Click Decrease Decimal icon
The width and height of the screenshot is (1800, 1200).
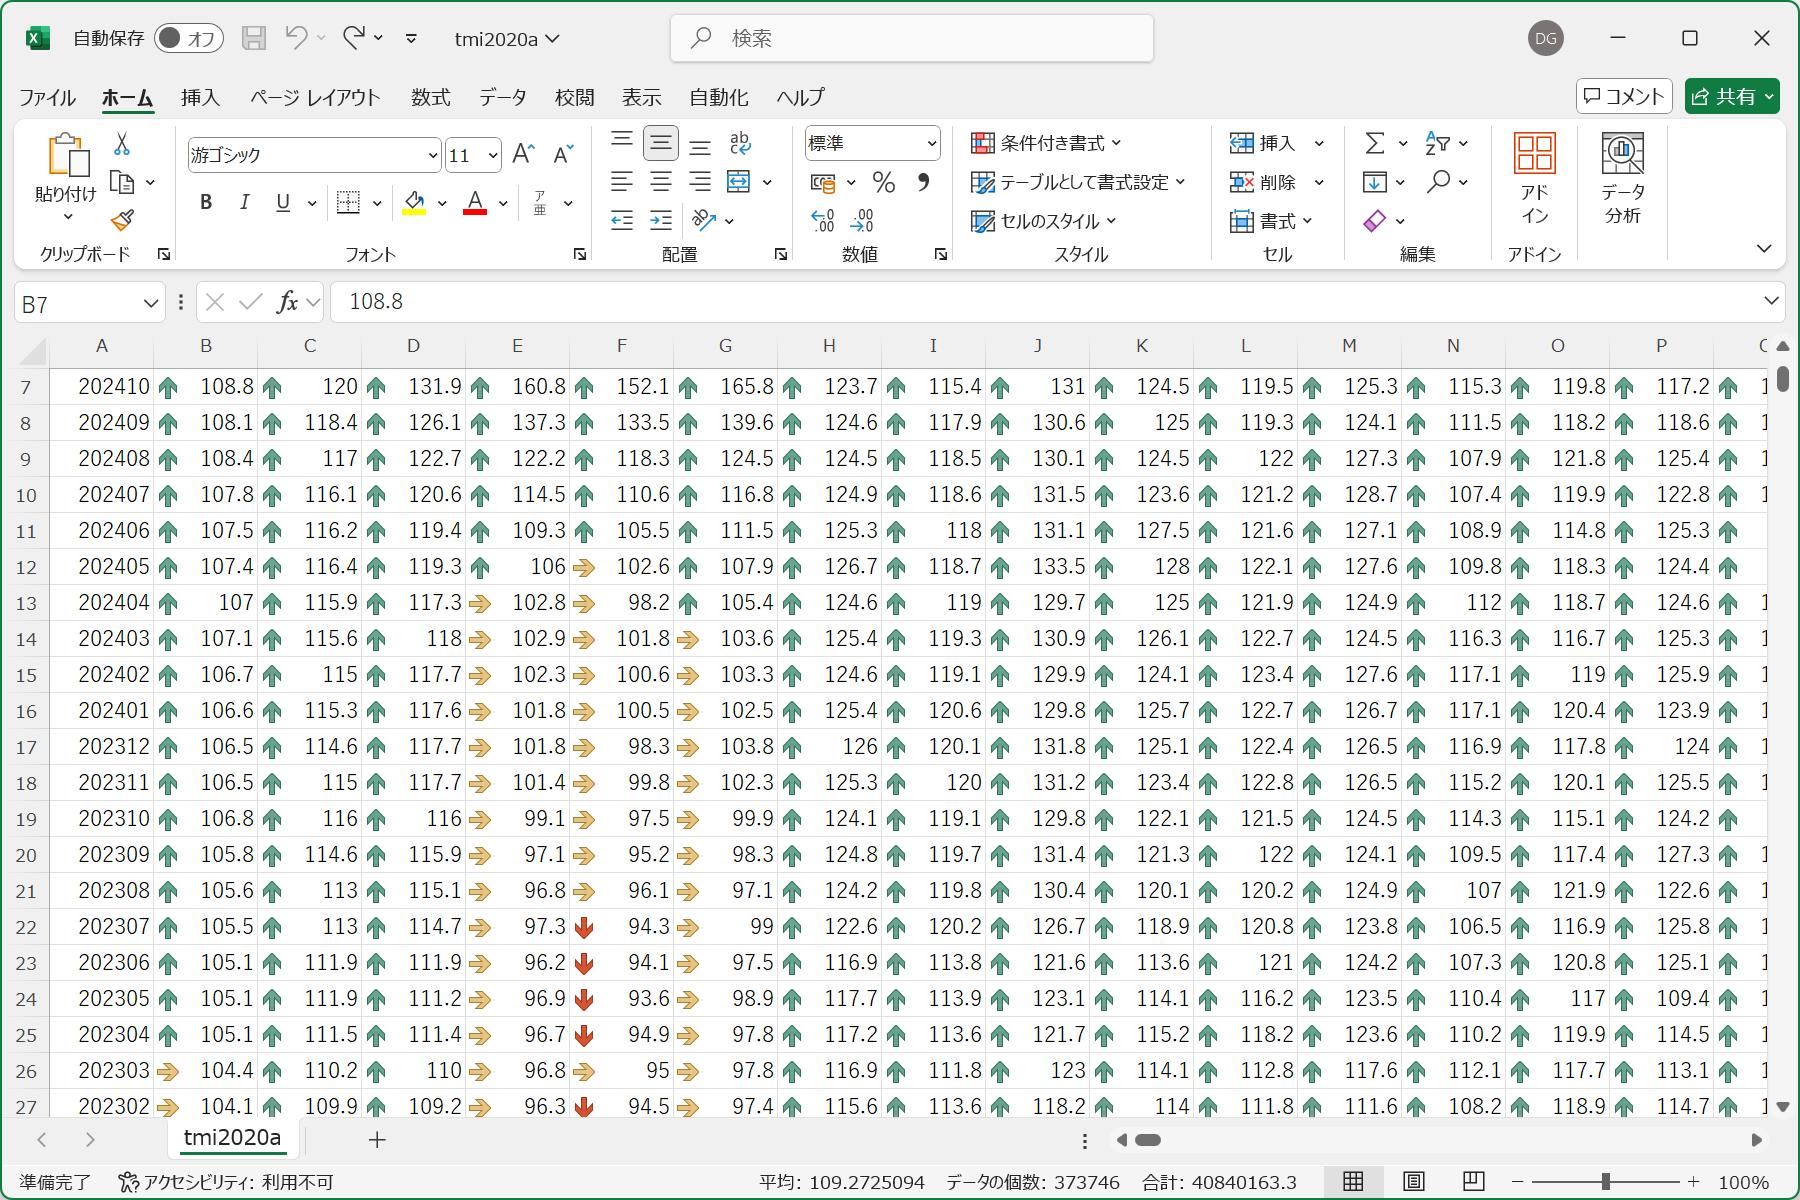coord(862,220)
